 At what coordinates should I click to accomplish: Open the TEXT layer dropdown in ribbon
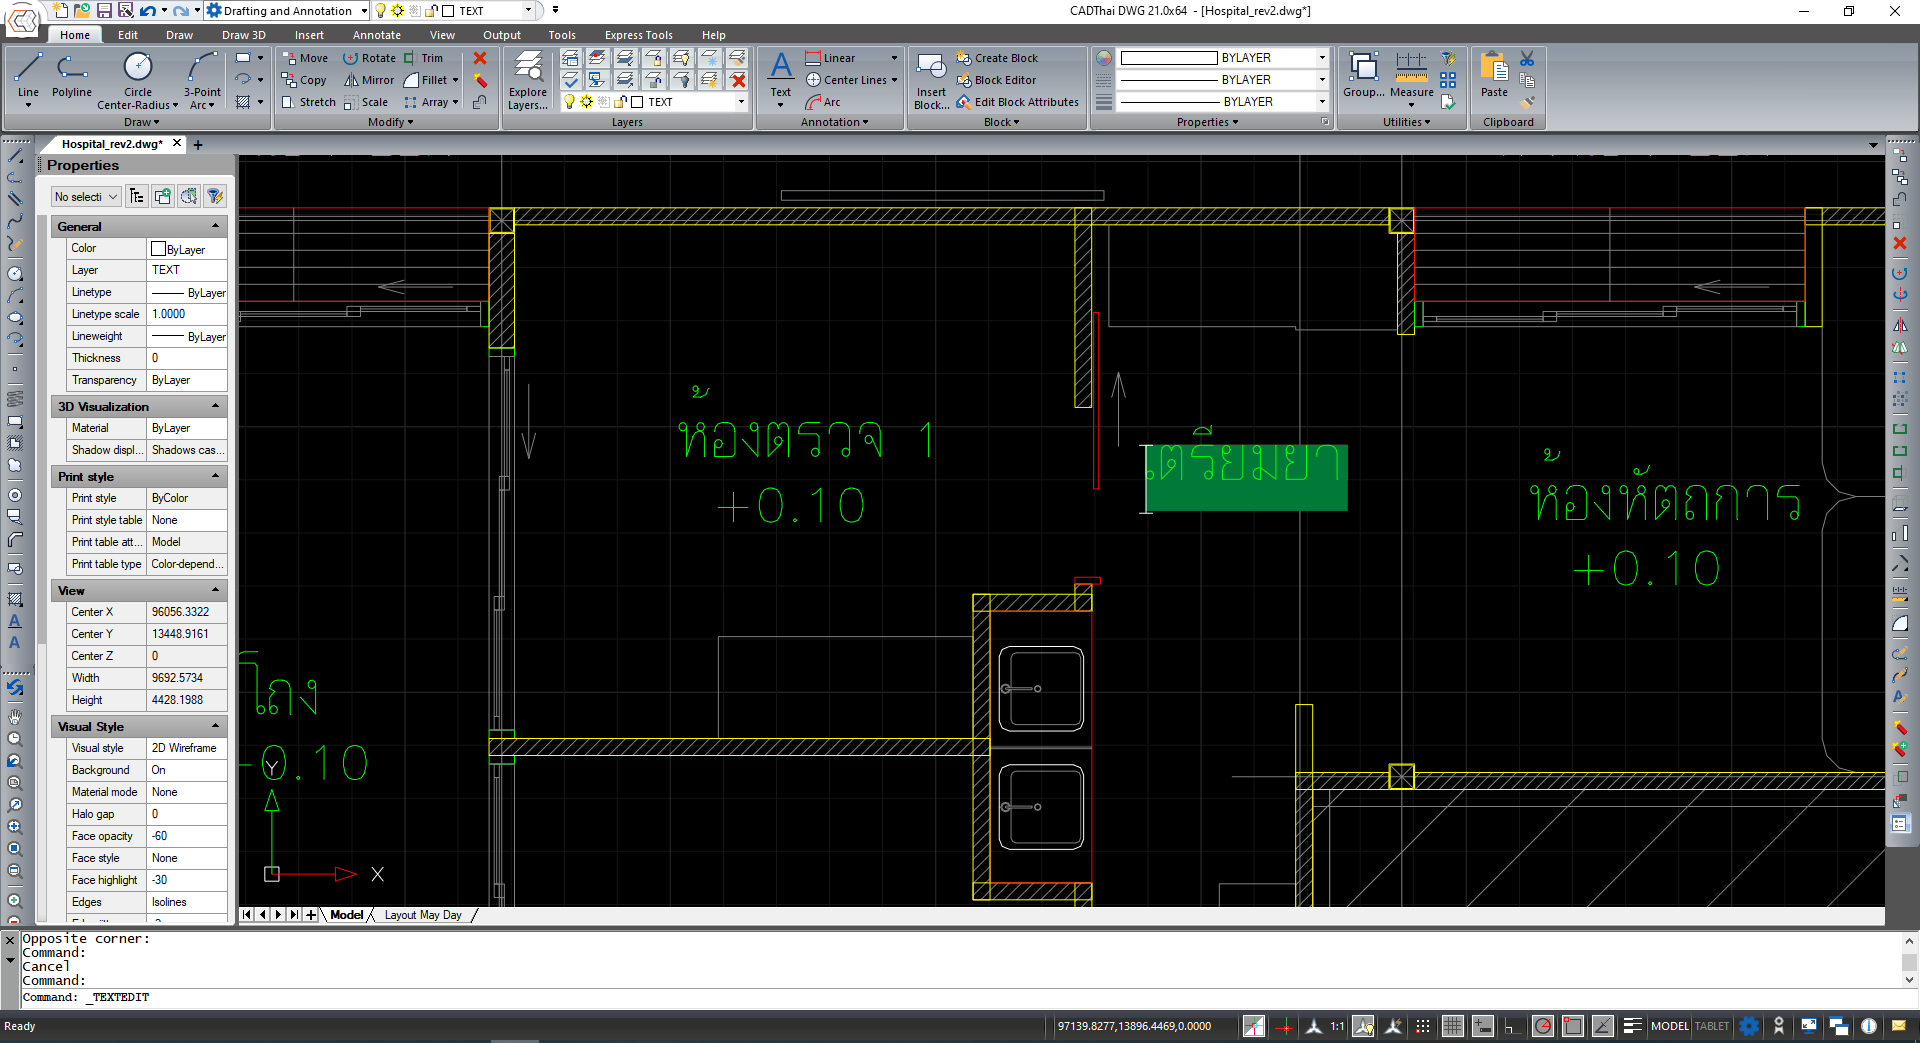(741, 102)
